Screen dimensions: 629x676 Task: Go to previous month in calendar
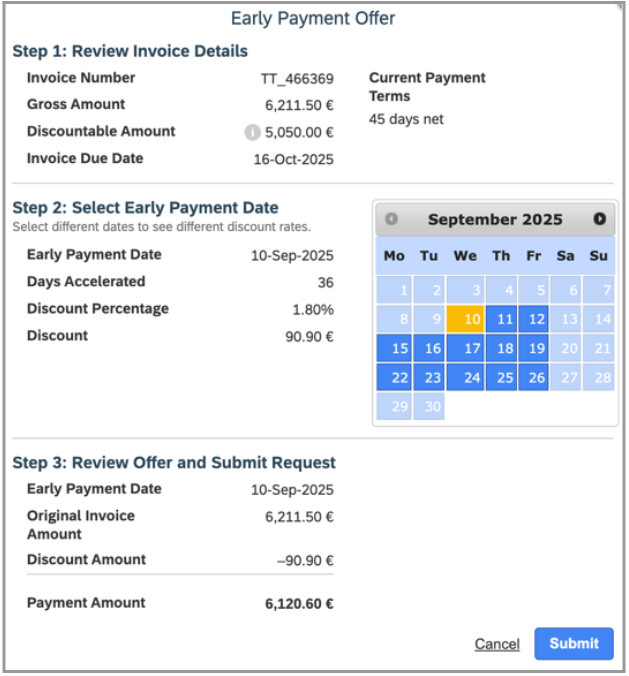click(x=391, y=219)
